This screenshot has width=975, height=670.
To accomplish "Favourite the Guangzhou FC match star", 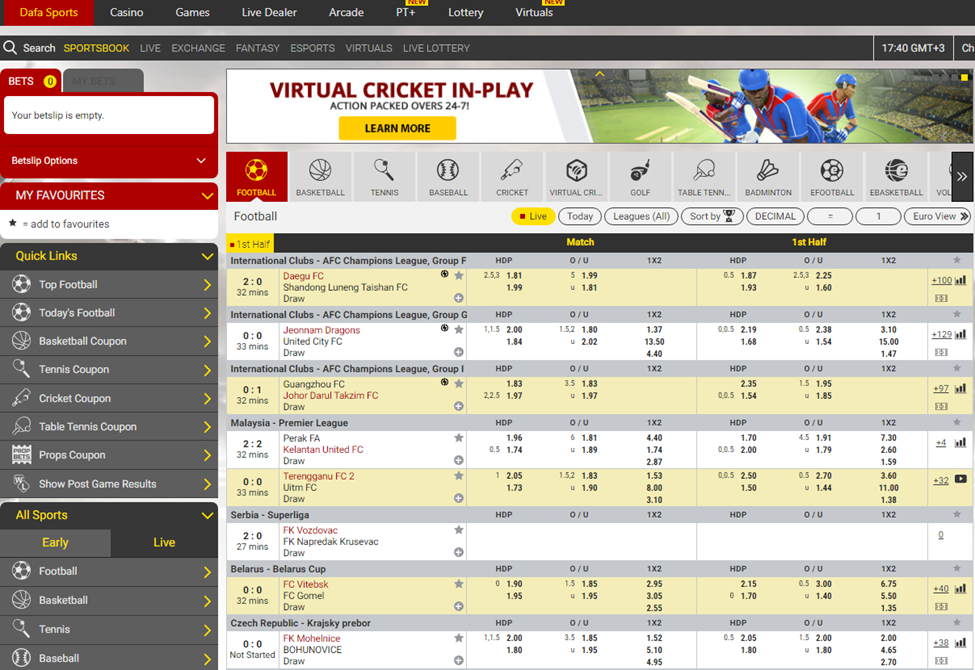I will tap(459, 384).
